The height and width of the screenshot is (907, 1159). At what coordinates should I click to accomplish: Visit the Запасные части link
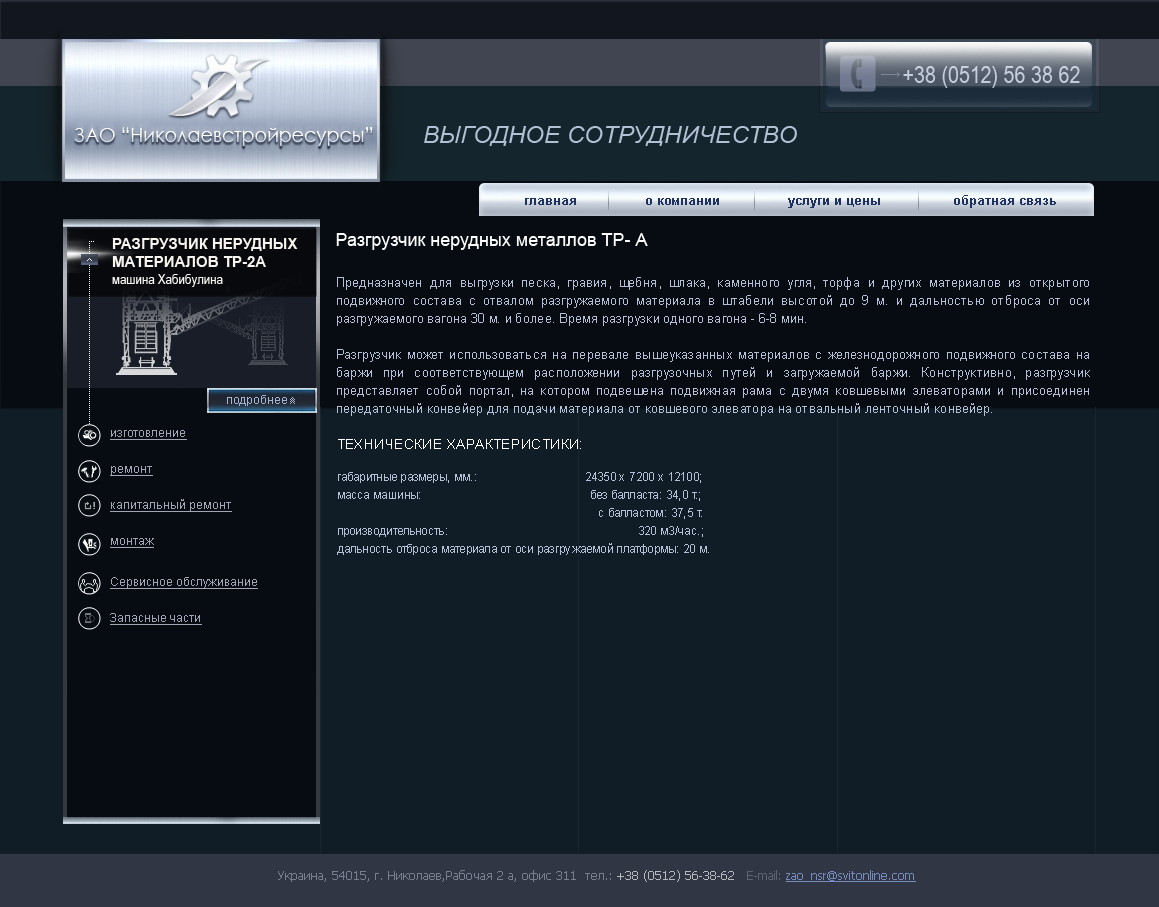156,618
